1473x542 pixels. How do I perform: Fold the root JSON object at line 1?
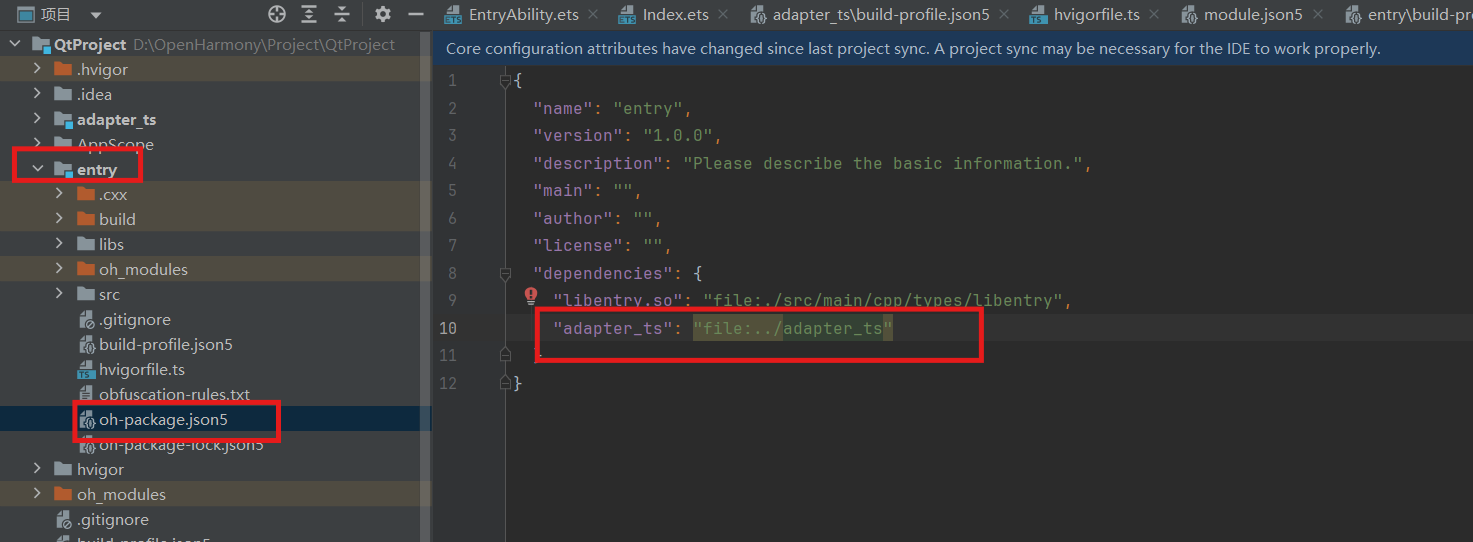click(506, 81)
